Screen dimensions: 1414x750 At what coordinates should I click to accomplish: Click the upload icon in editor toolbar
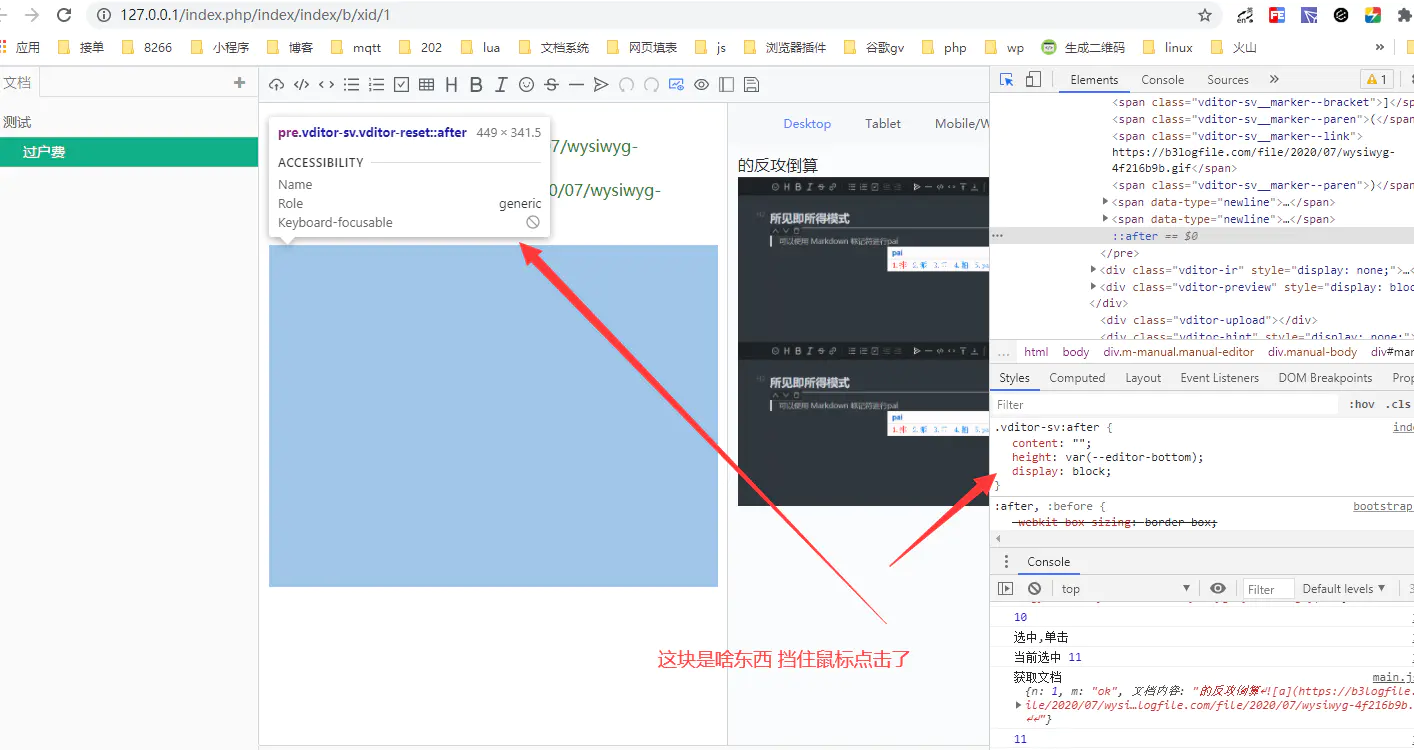(277, 85)
